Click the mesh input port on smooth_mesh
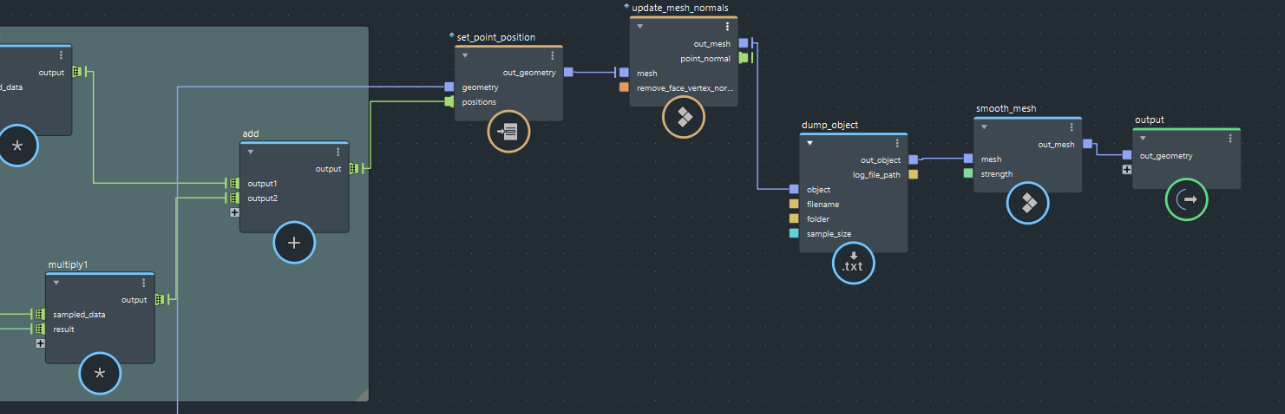The image size is (1285, 414). pyautogui.click(x=968, y=158)
